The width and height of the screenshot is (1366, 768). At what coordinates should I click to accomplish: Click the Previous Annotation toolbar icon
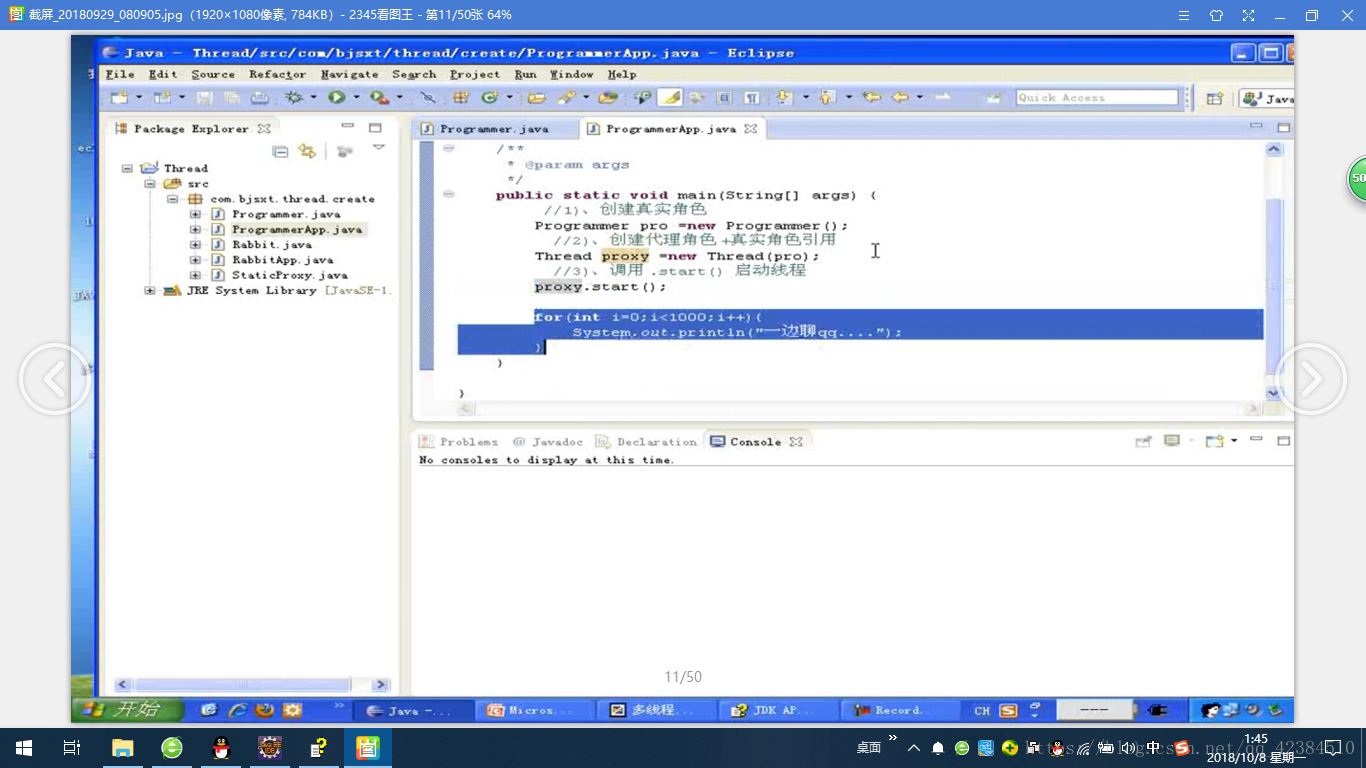point(827,97)
